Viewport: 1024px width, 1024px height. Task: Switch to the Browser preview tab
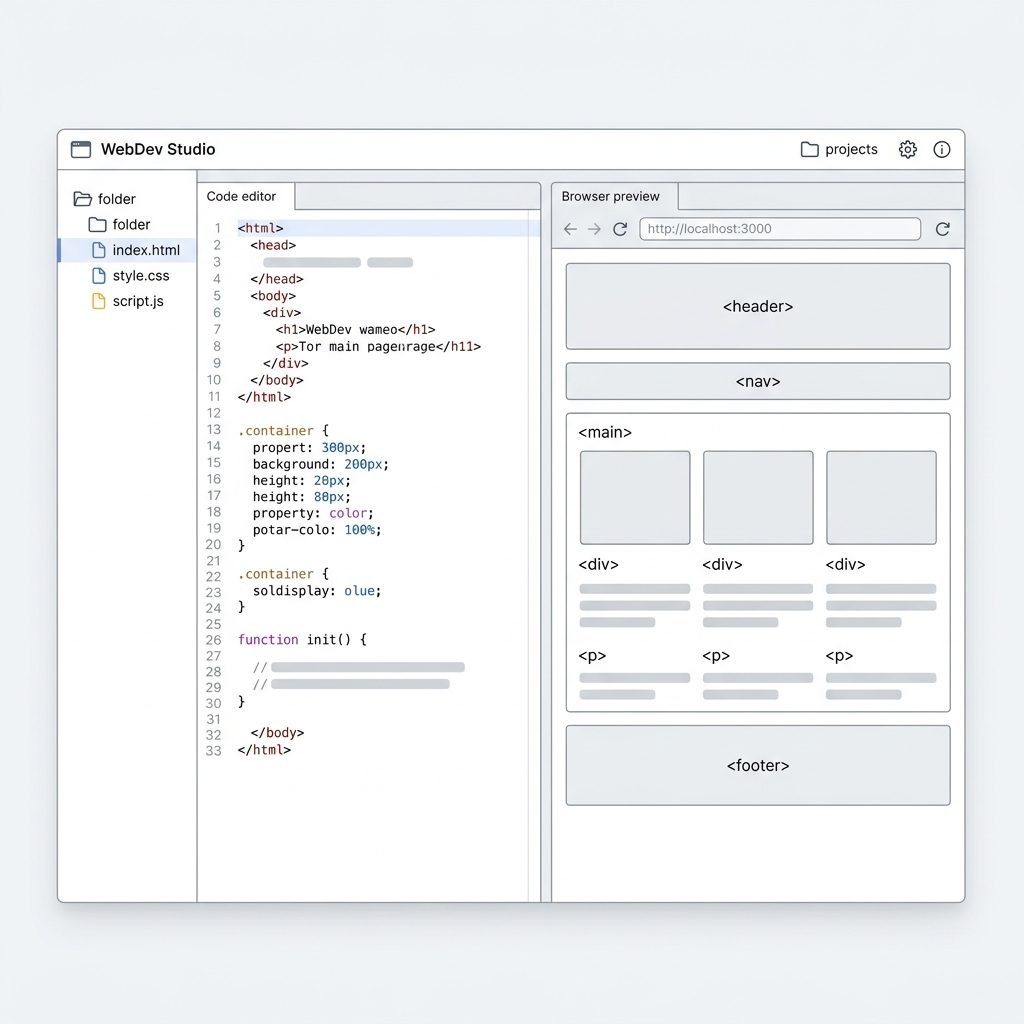[x=615, y=196]
